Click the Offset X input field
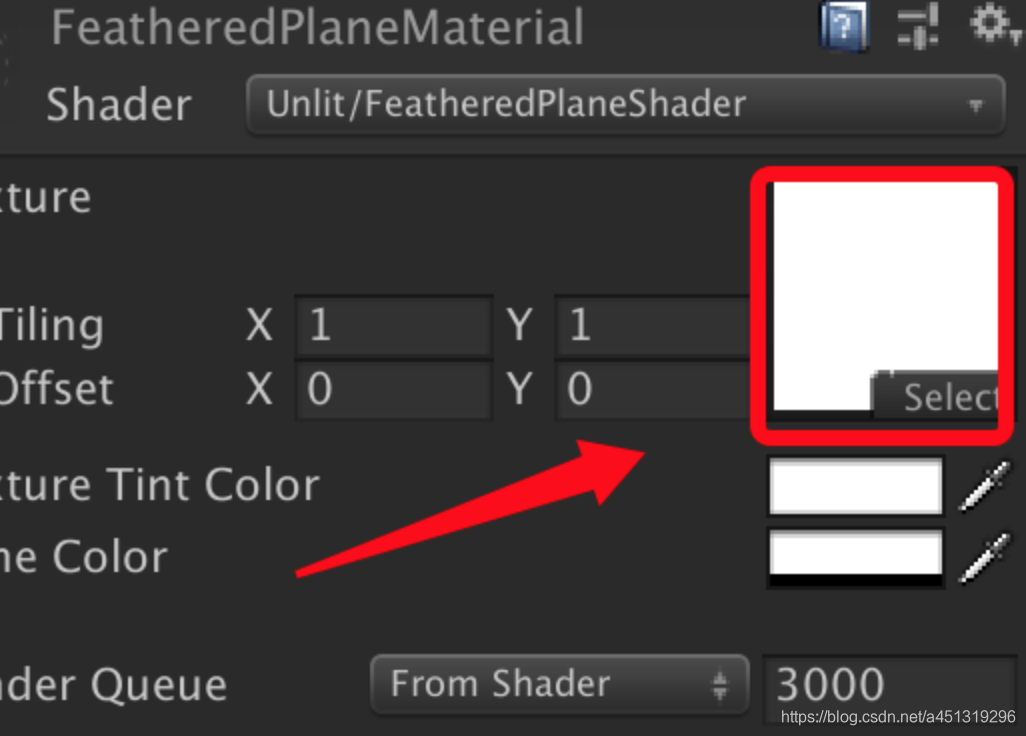 pyautogui.click(x=394, y=389)
